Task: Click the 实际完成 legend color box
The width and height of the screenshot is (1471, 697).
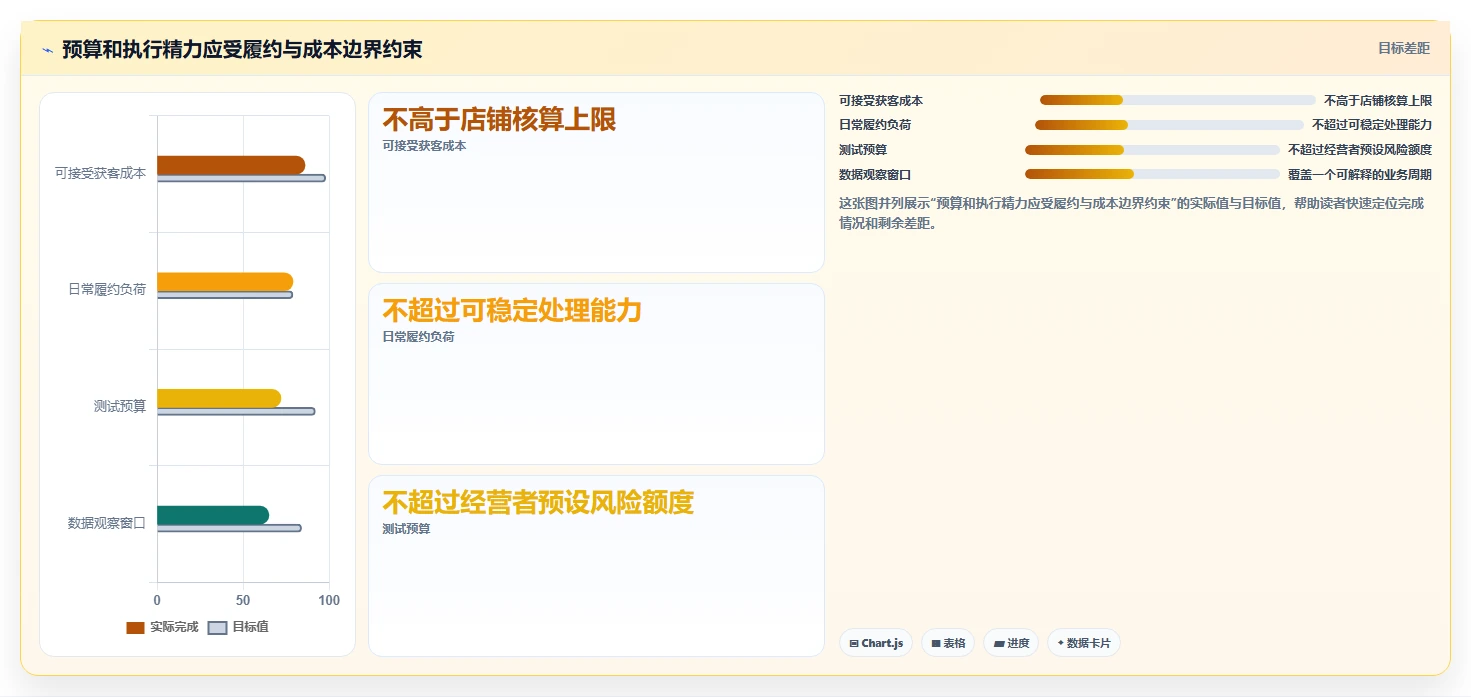Action: (x=135, y=628)
